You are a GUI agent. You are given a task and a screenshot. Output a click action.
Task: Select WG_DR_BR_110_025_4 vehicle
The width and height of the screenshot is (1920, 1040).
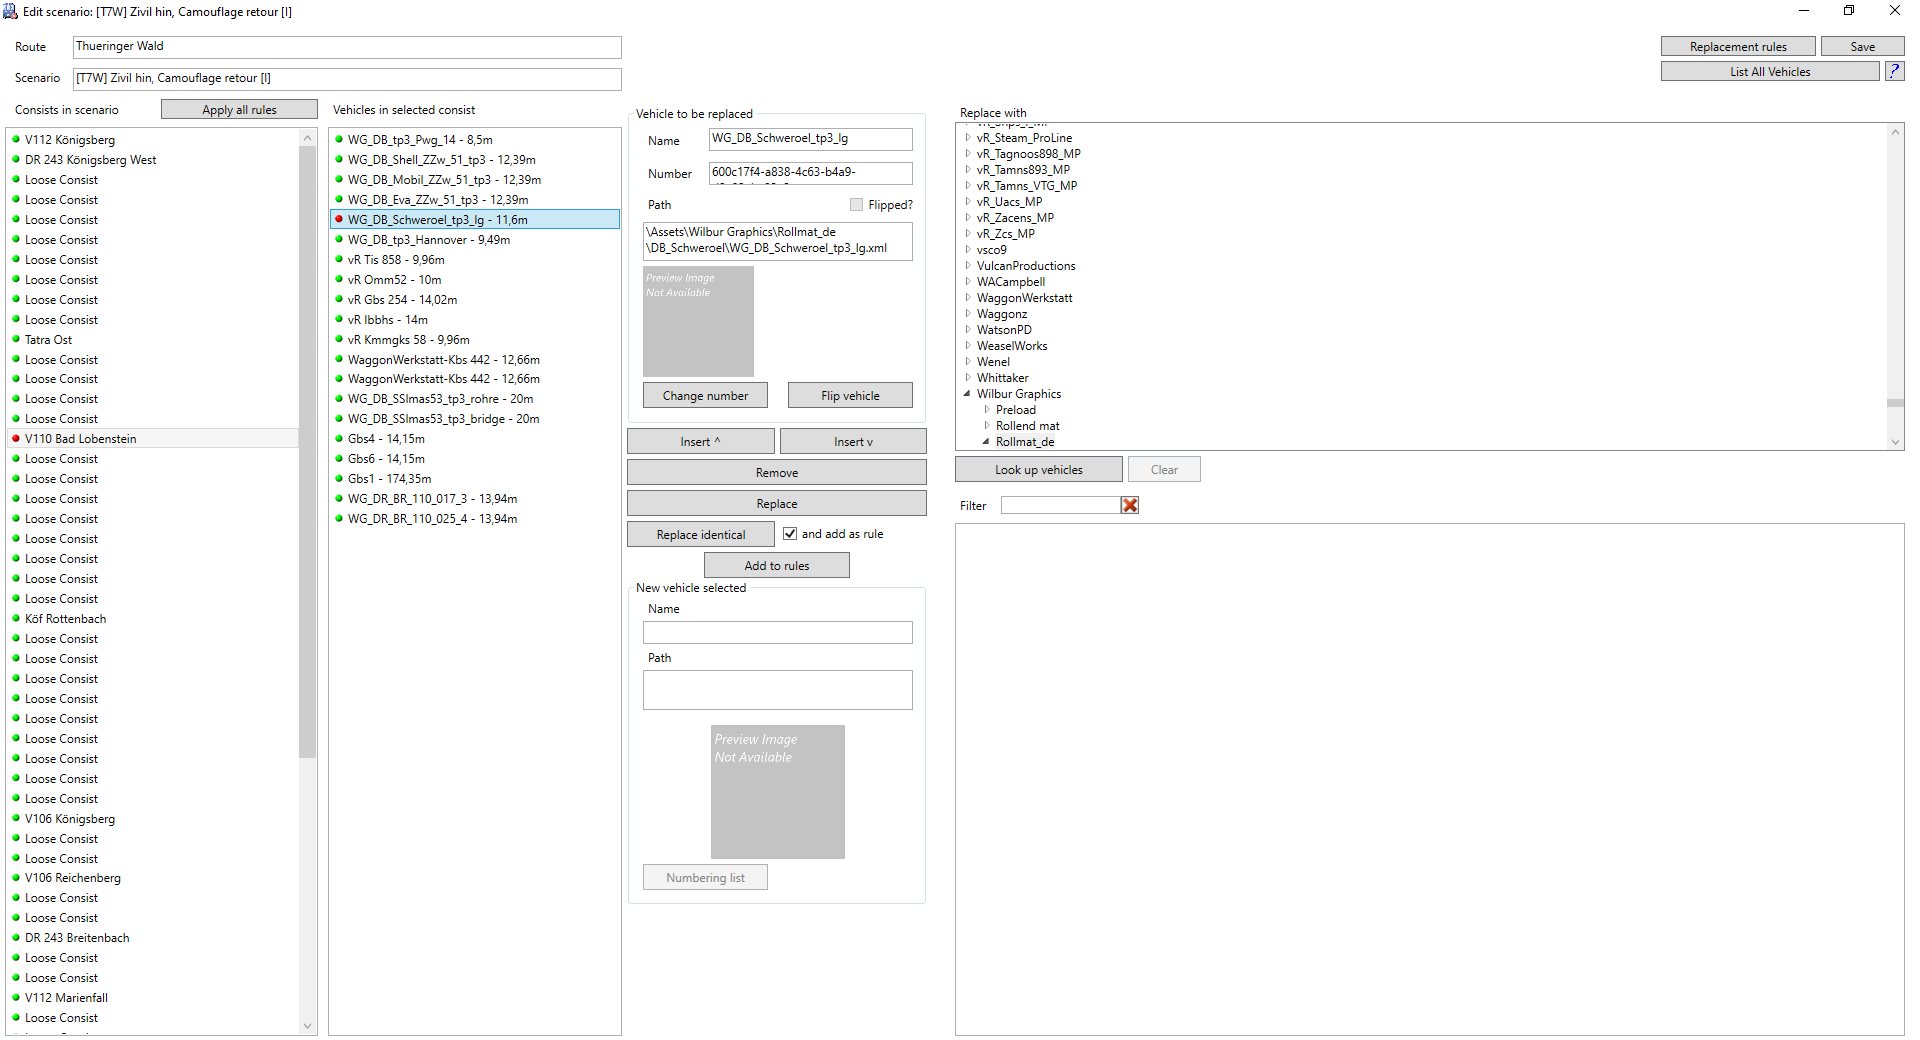[432, 519]
